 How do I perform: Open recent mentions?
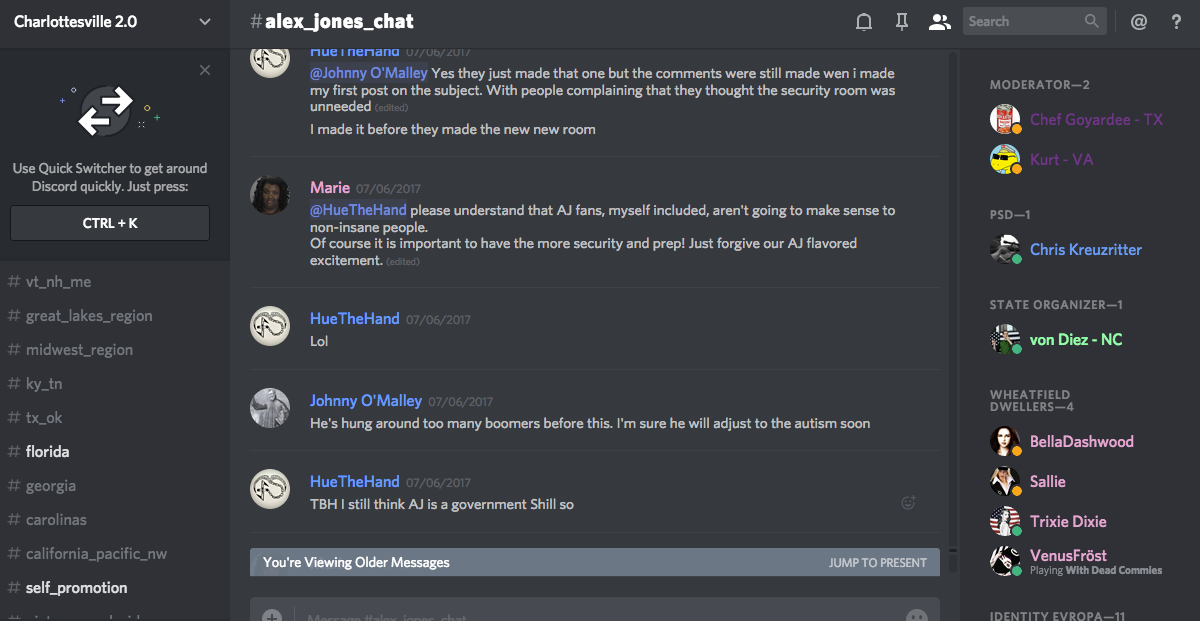1139,21
